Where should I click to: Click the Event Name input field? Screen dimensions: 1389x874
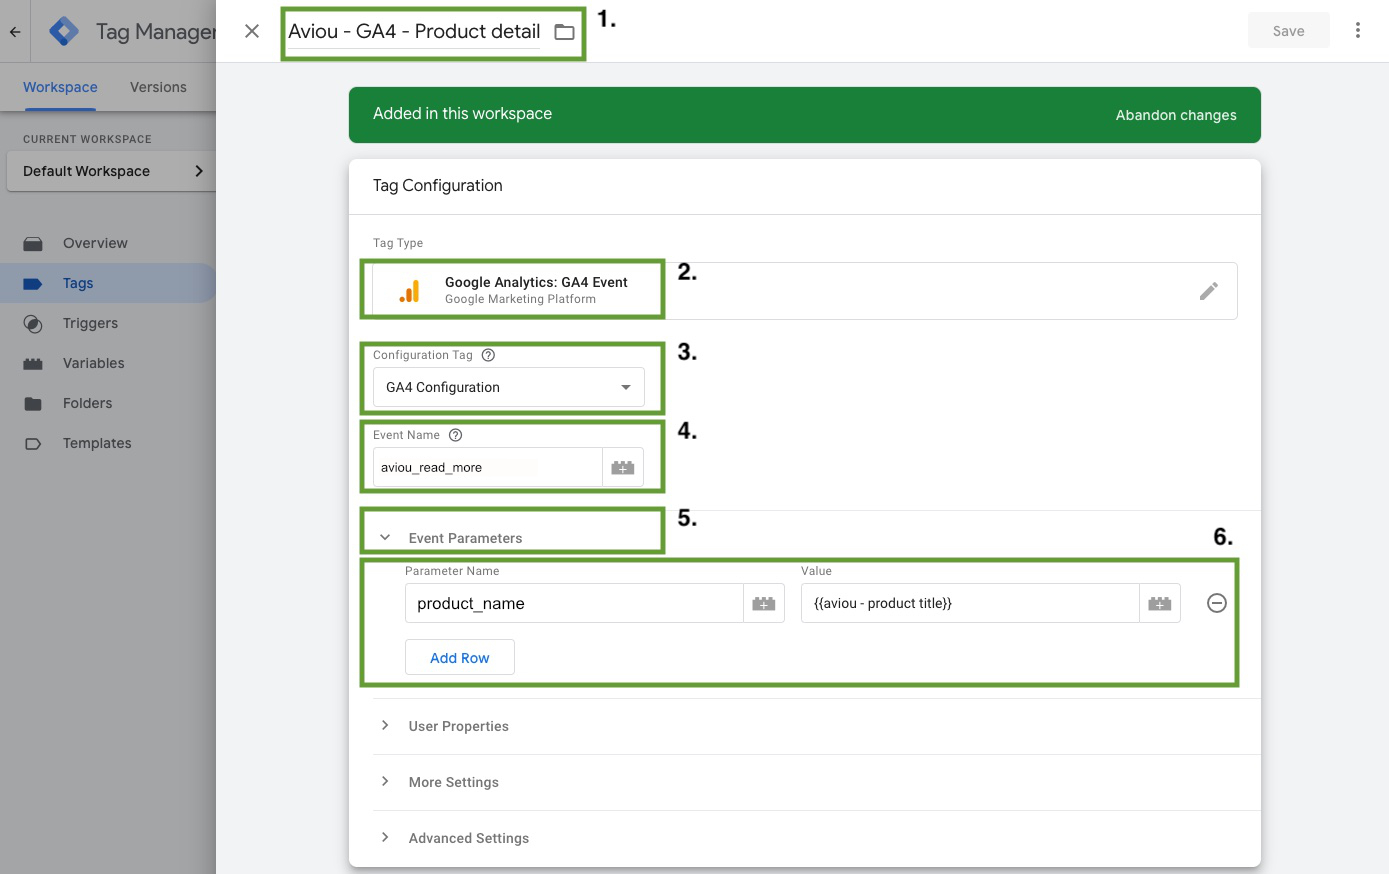pyautogui.click(x=487, y=467)
